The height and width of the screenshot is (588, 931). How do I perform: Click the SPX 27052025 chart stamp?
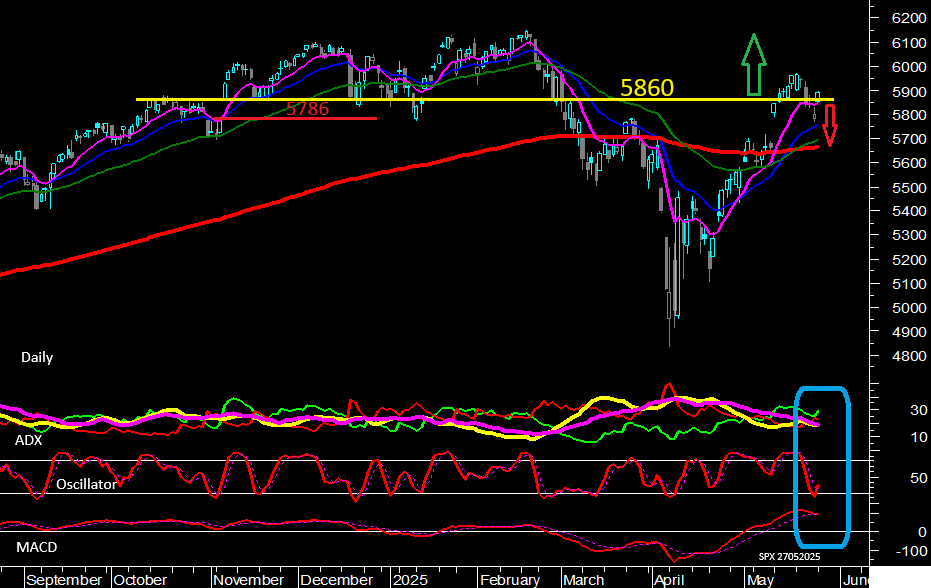pos(789,557)
